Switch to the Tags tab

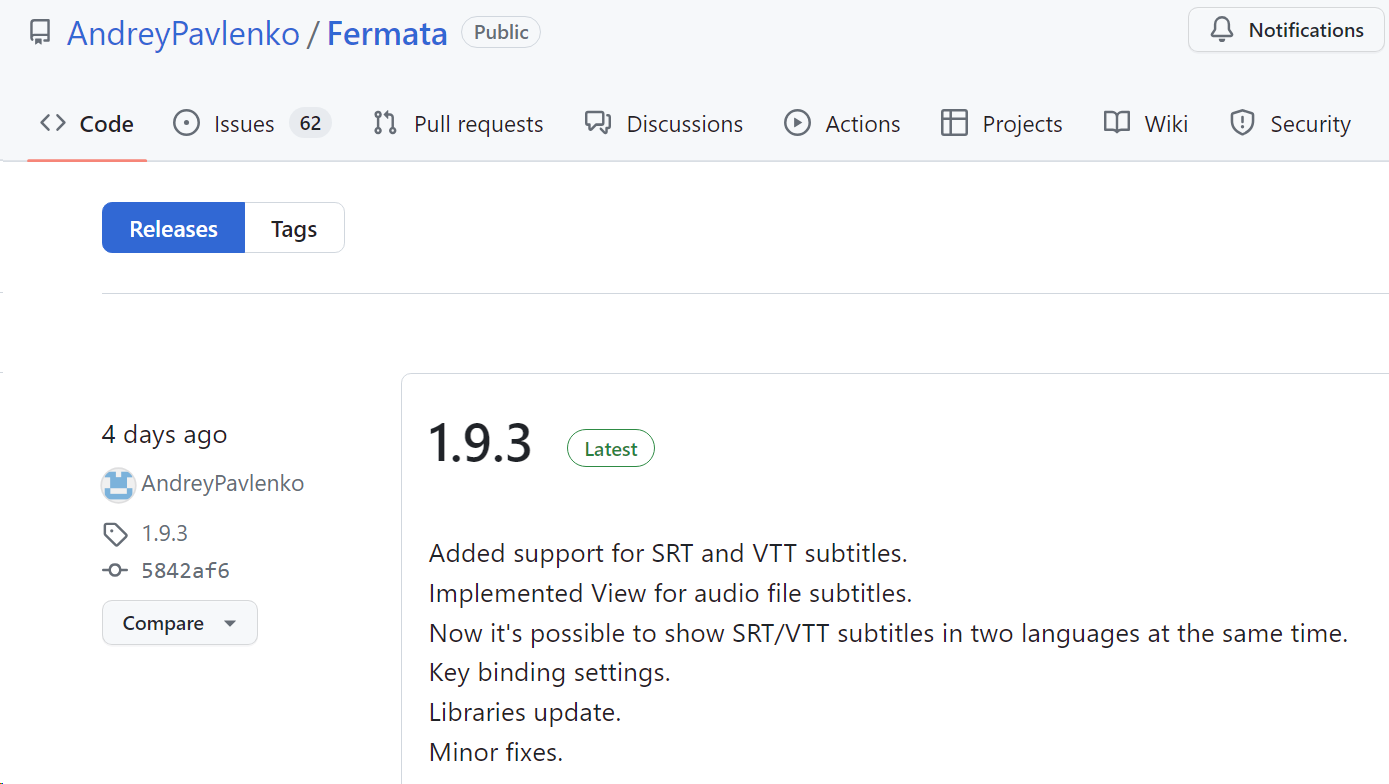pyautogui.click(x=294, y=229)
